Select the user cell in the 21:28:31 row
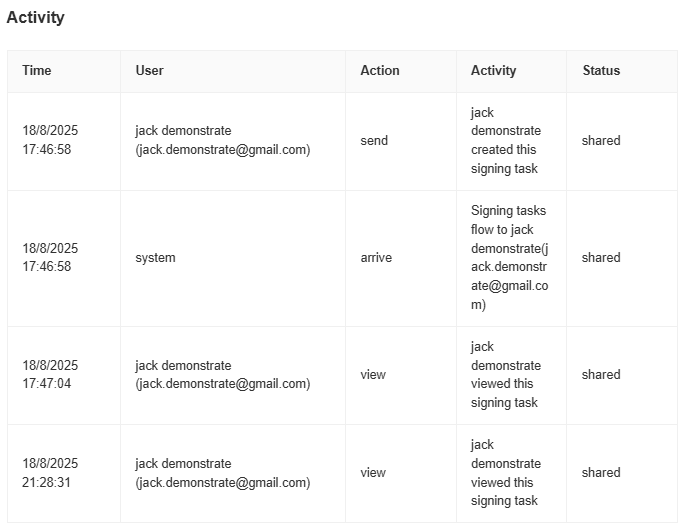Screen dimensions: 684x530 pos(223,473)
